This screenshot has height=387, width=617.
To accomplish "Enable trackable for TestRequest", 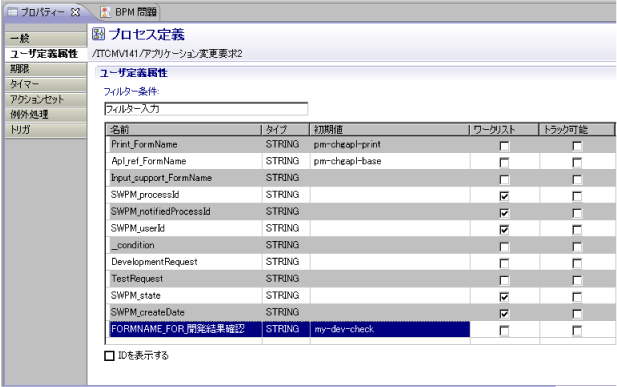I will (577, 280).
